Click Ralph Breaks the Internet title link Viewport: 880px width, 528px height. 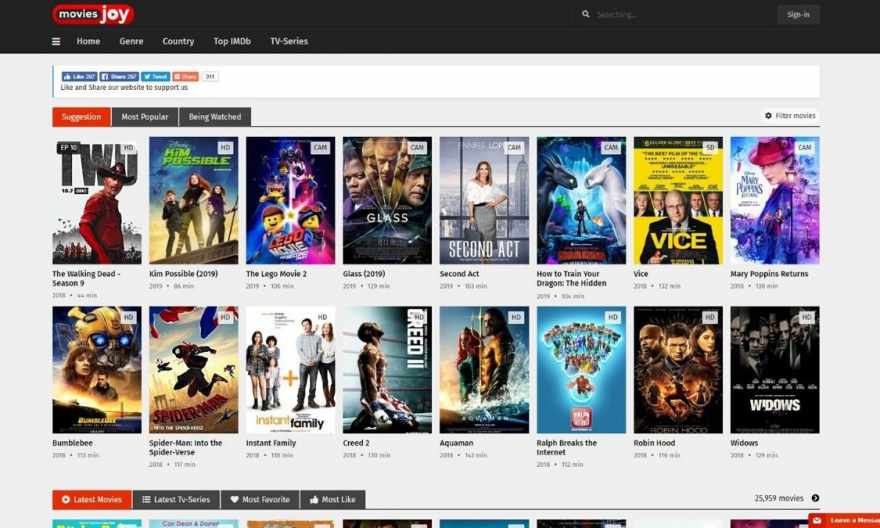(x=567, y=448)
